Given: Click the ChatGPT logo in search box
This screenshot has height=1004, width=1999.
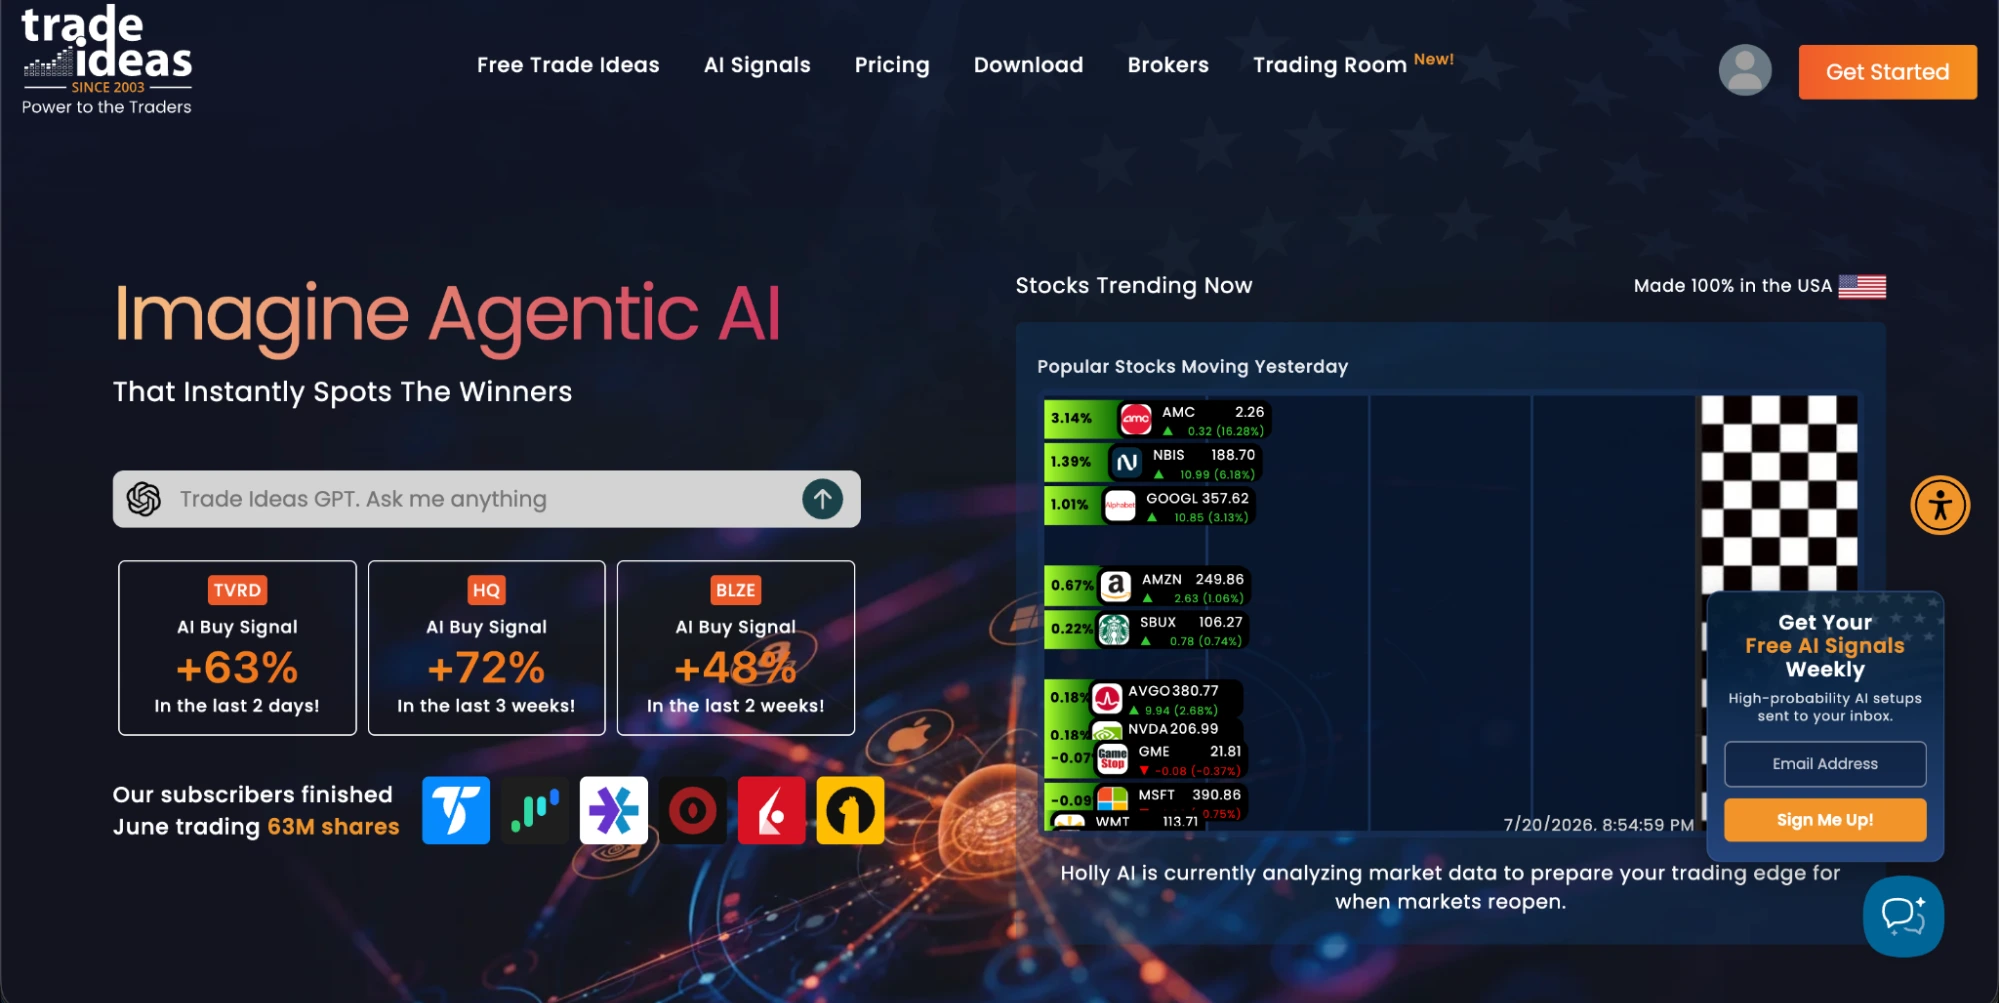Looking at the screenshot, I should tap(144, 499).
